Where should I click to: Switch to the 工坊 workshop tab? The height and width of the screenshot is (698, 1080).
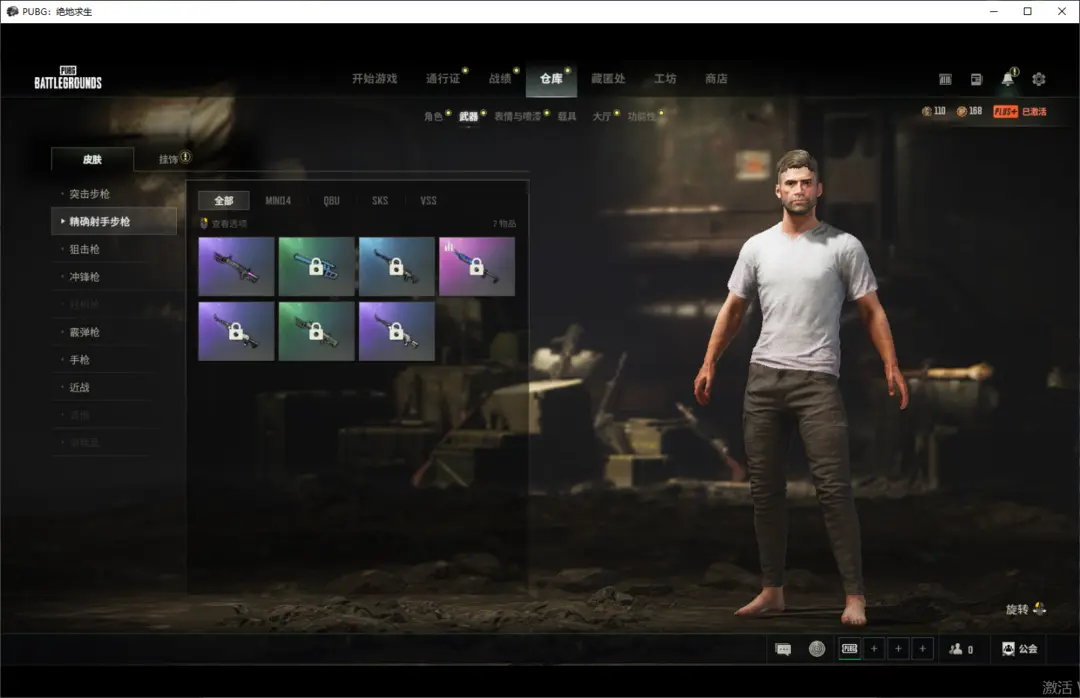[665, 79]
